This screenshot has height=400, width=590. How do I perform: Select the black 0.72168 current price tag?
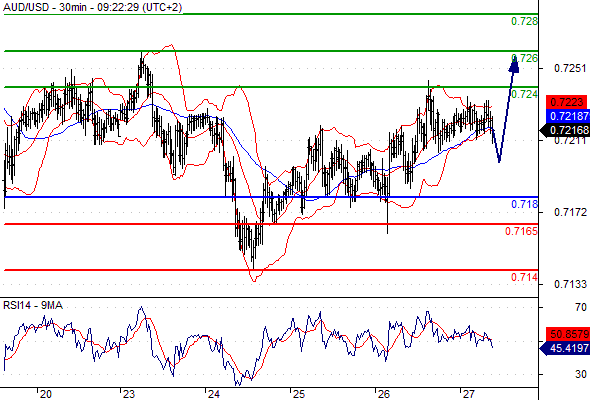coord(565,130)
